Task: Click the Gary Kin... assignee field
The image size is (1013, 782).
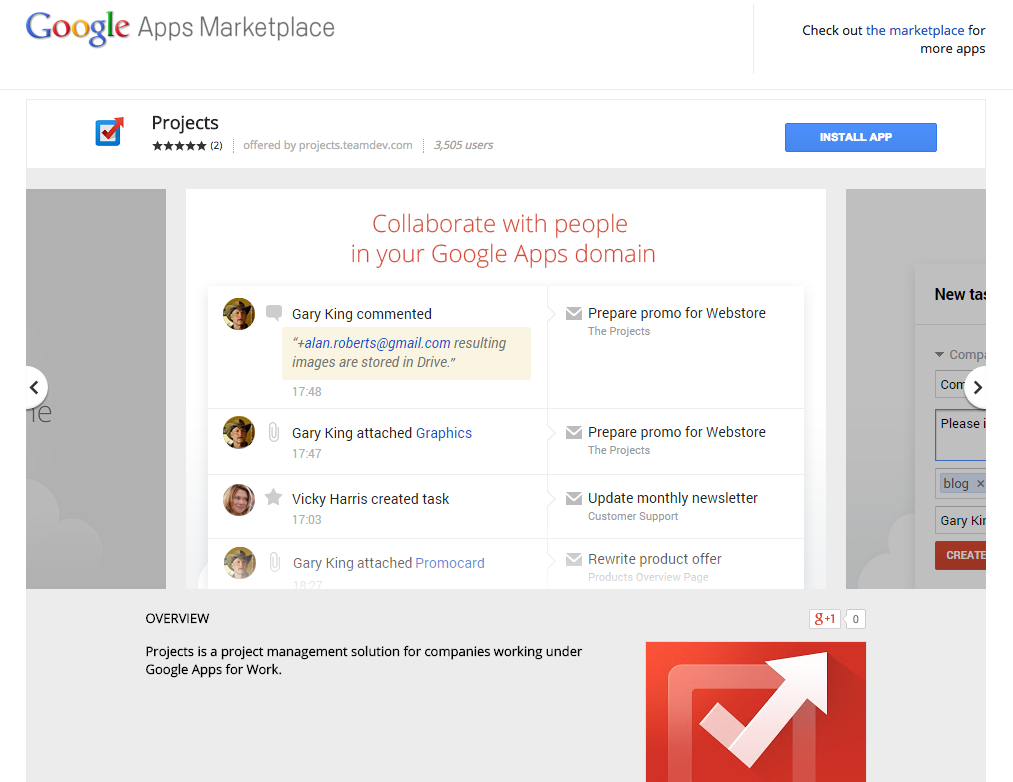Action: click(x=961, y=520)
